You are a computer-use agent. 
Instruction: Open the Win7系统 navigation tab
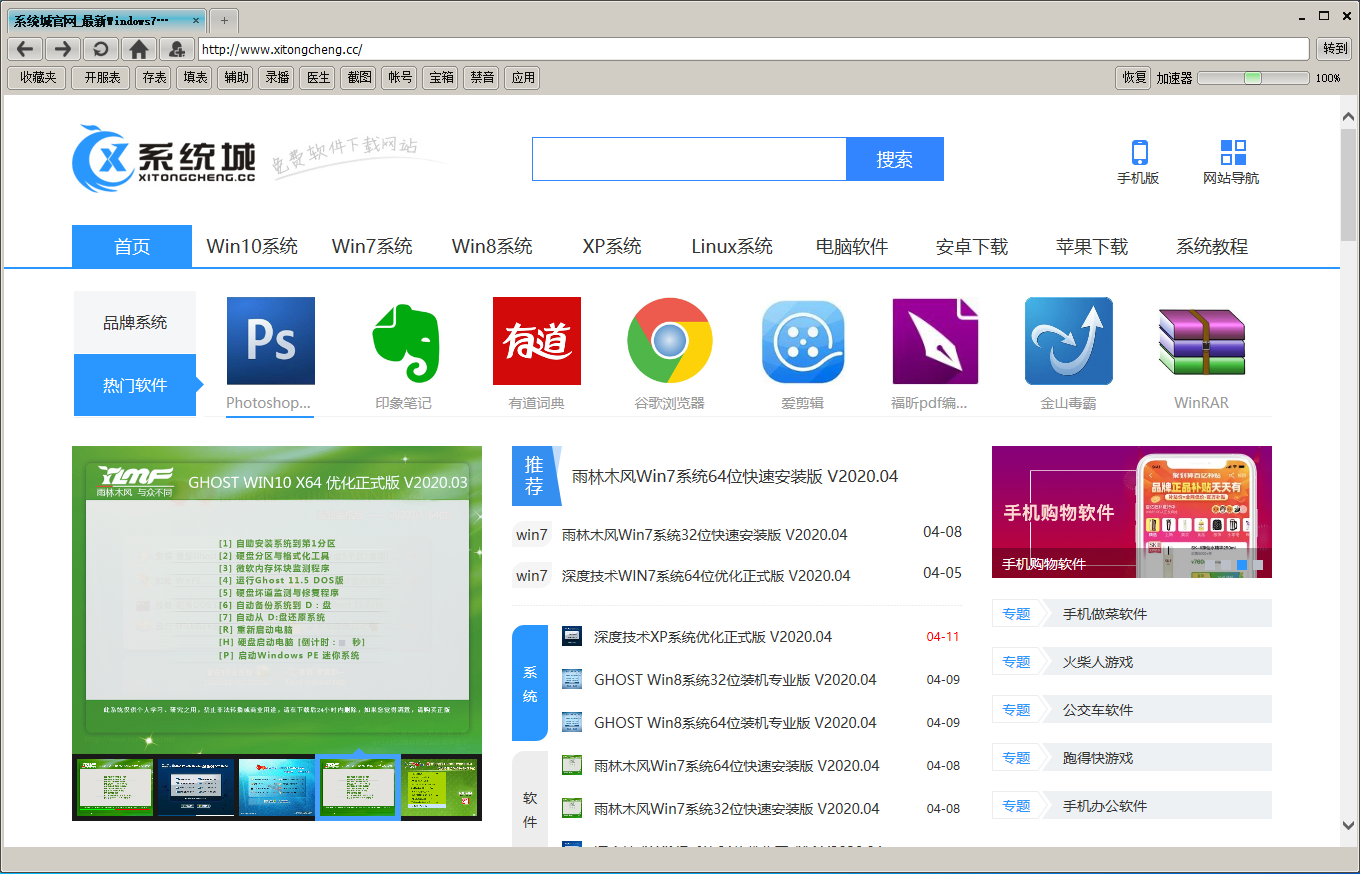[x=372, y=246]
